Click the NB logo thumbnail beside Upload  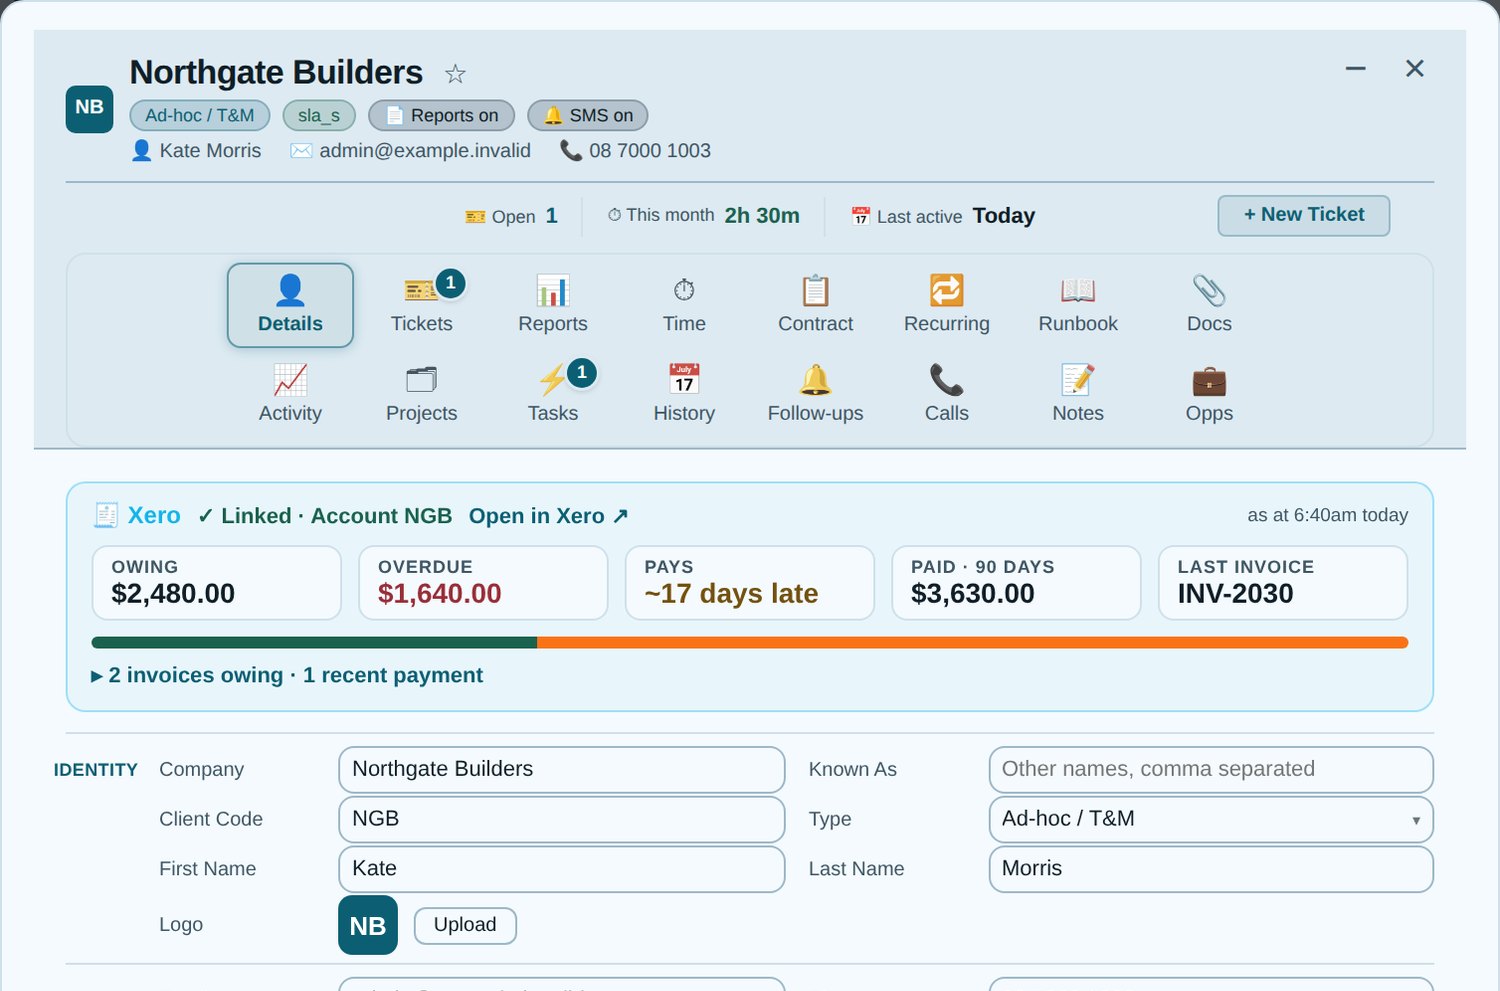pos(368,926)
